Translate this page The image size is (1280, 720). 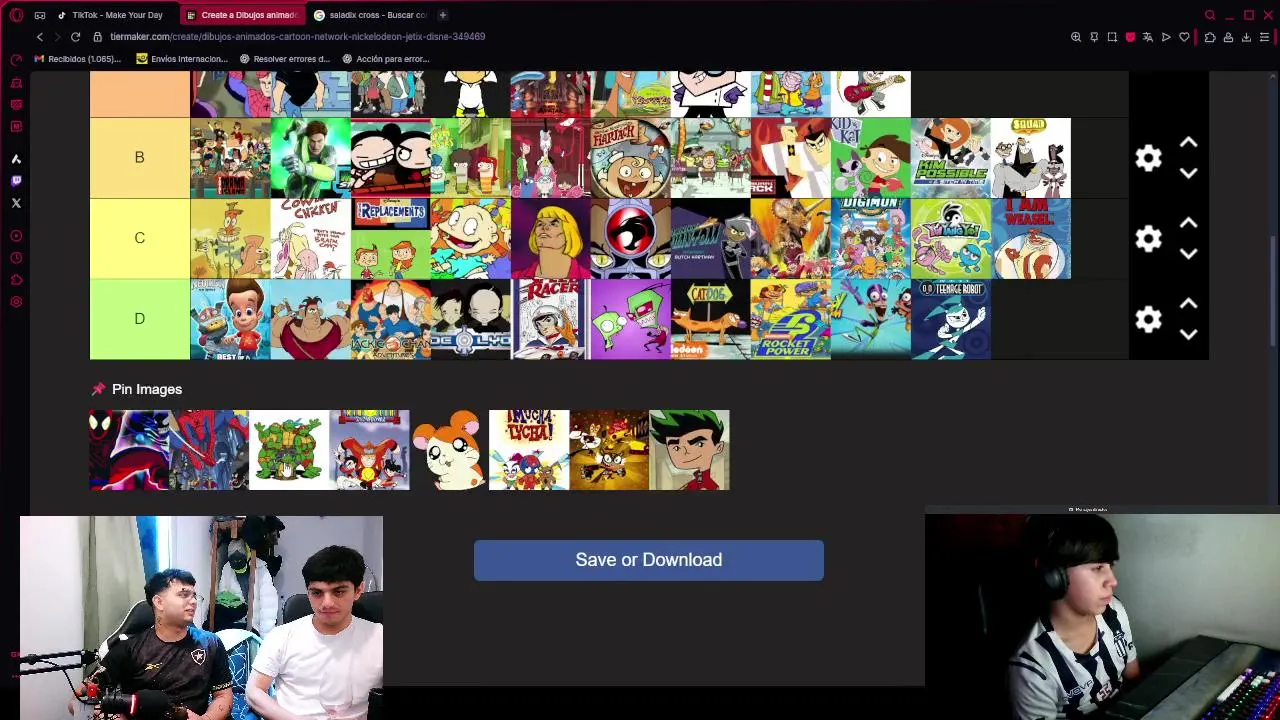click(1148, 37)
